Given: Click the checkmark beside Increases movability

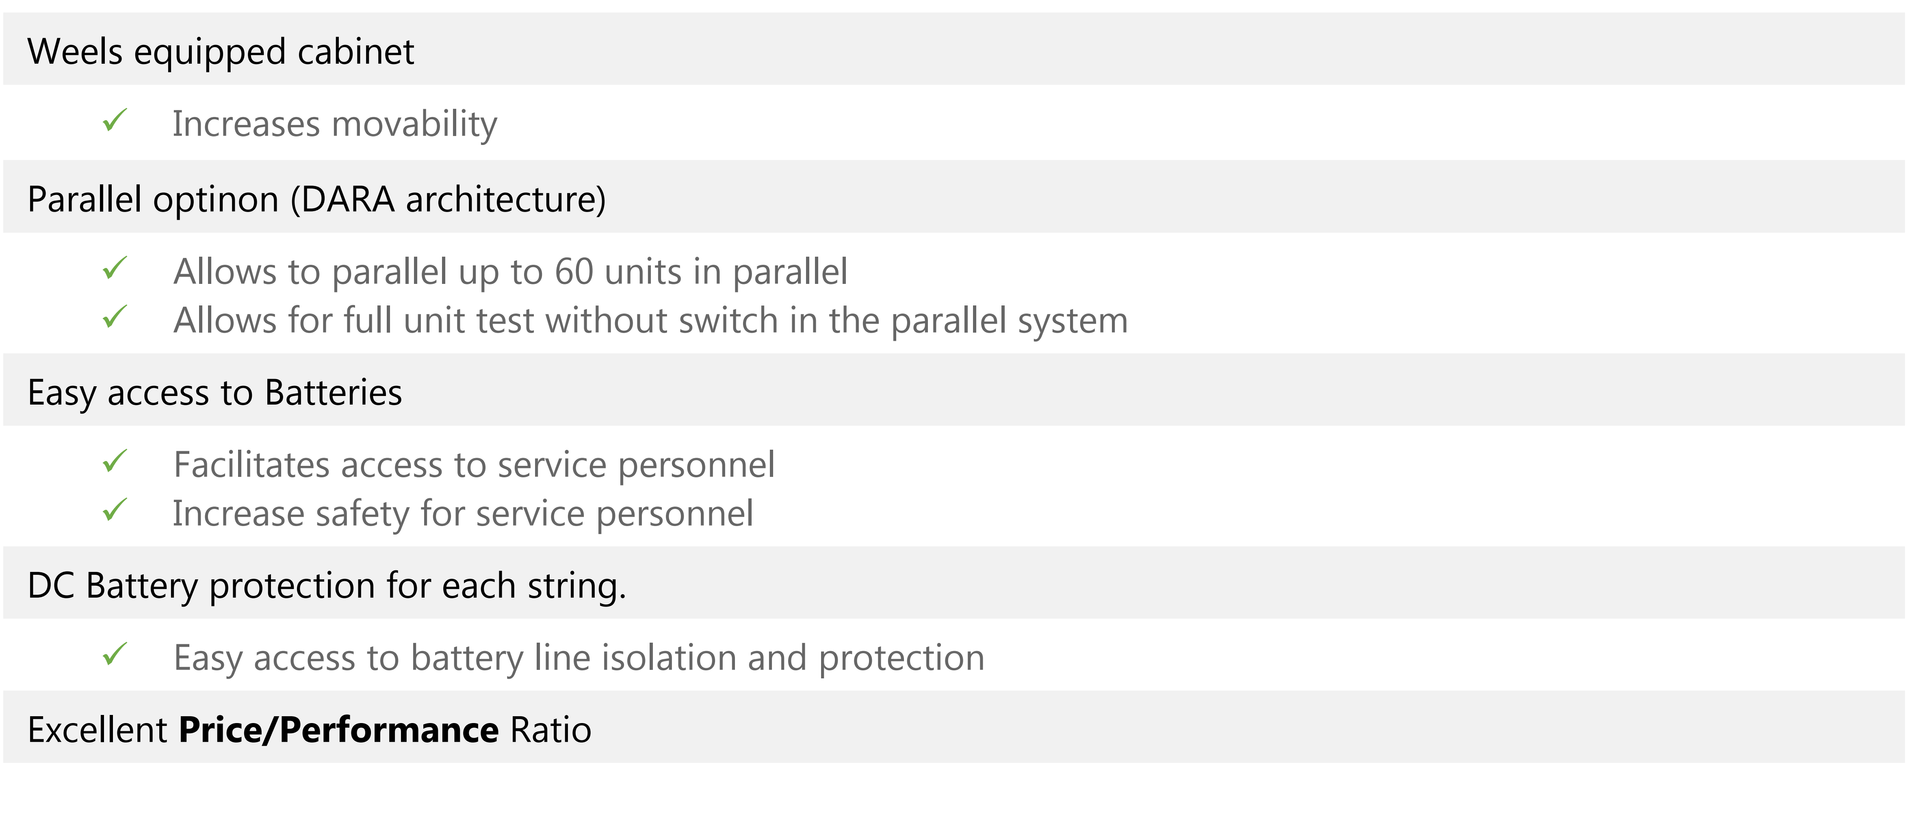Looking at the screenshot, I should click(x=115, y=122).
